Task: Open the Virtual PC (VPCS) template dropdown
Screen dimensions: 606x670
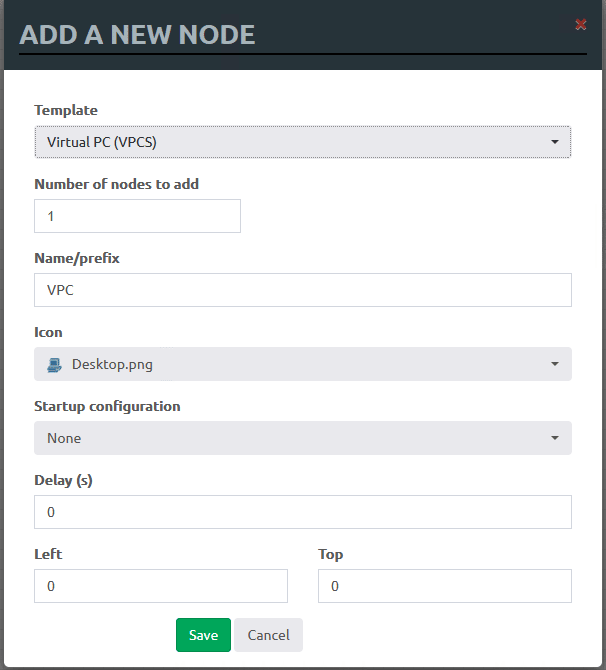Action: (x=302, y=142)
